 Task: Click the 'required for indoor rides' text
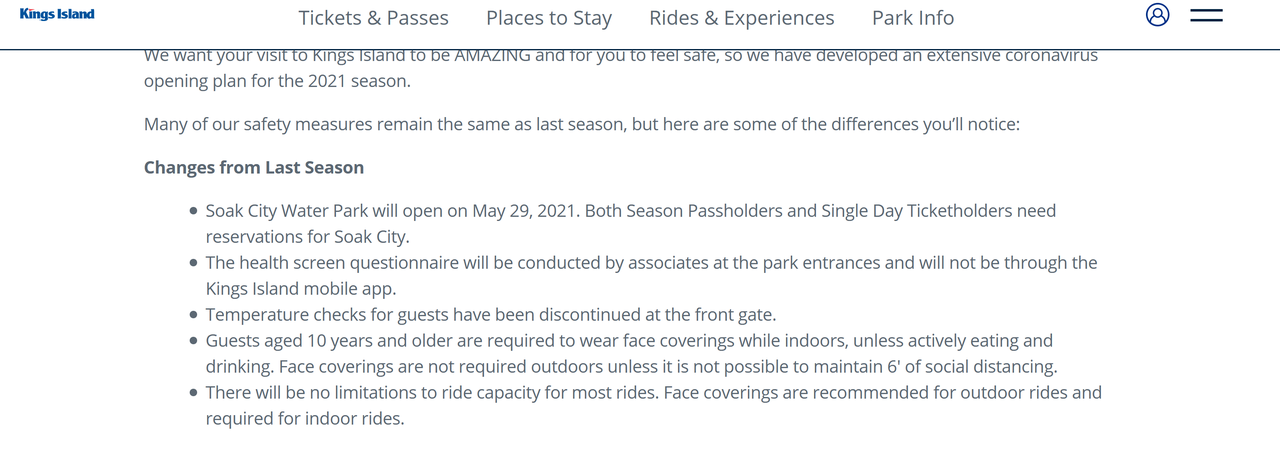(305, 419)
